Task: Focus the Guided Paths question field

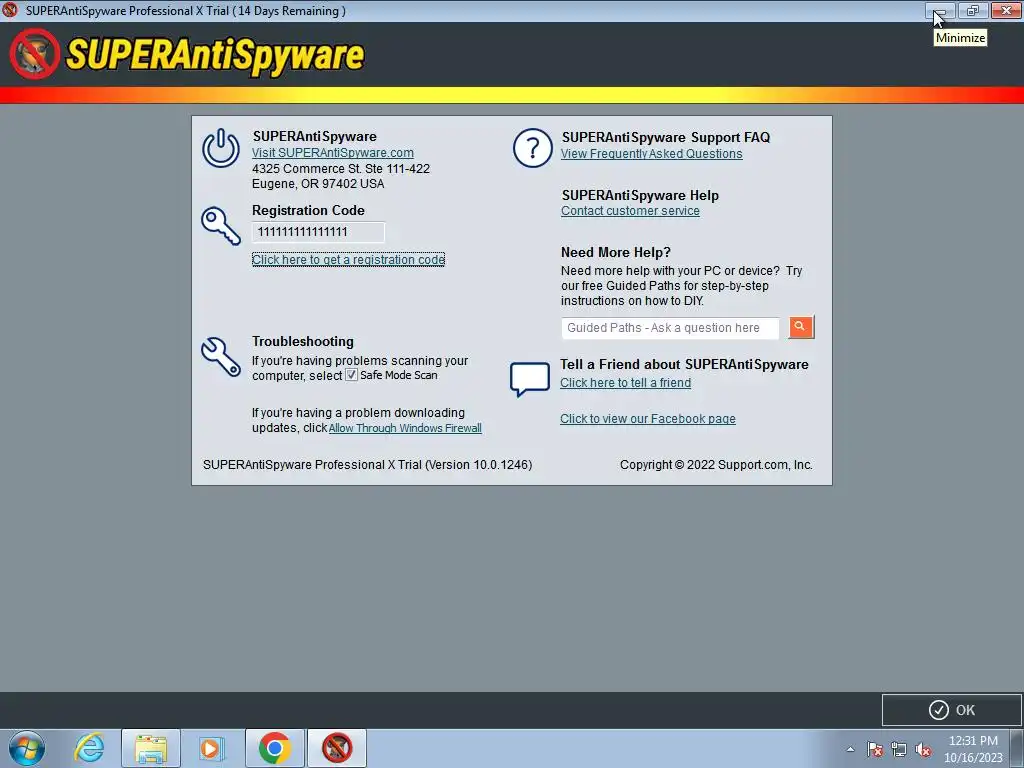Action: (x=670, y=328)
